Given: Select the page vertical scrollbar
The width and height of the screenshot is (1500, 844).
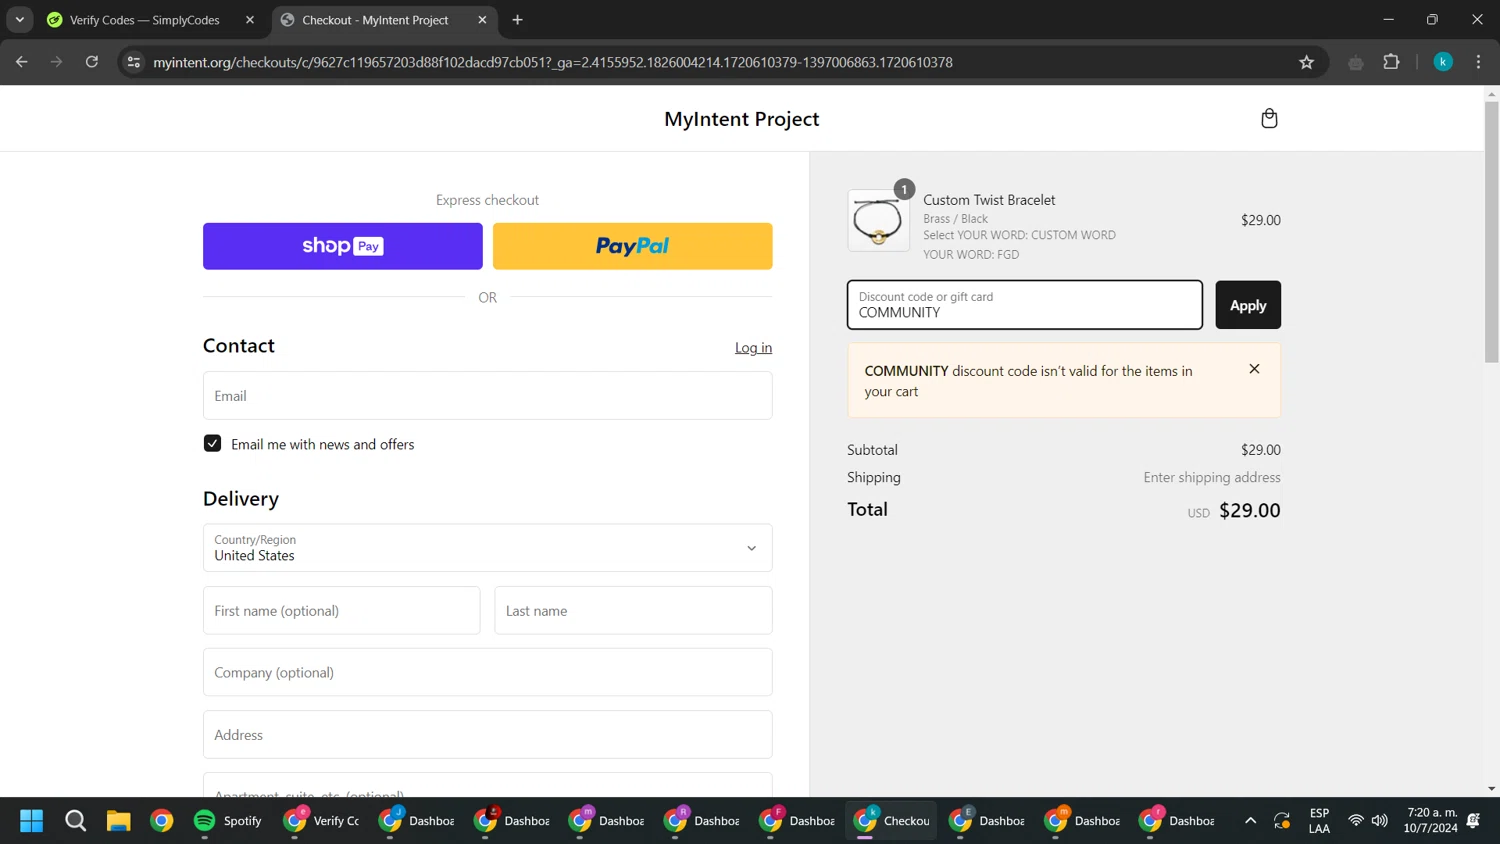Looking at the screenshot, I should pos(1491,233).
